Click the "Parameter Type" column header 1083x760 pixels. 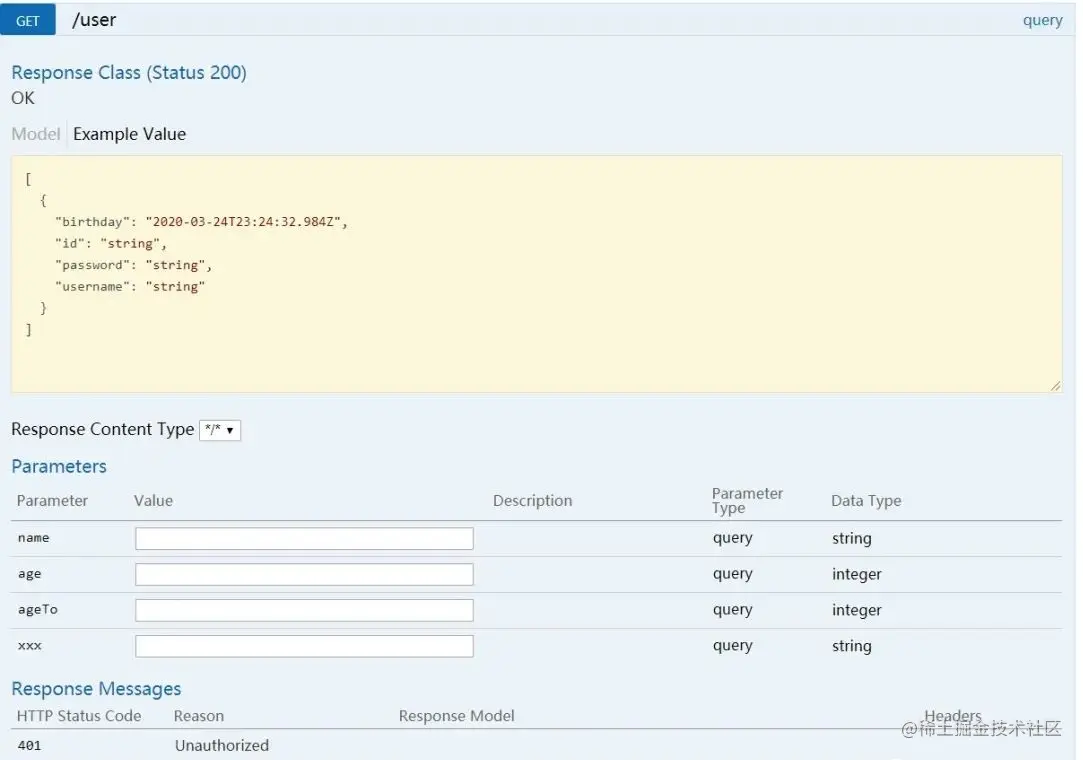coord(747,500)
